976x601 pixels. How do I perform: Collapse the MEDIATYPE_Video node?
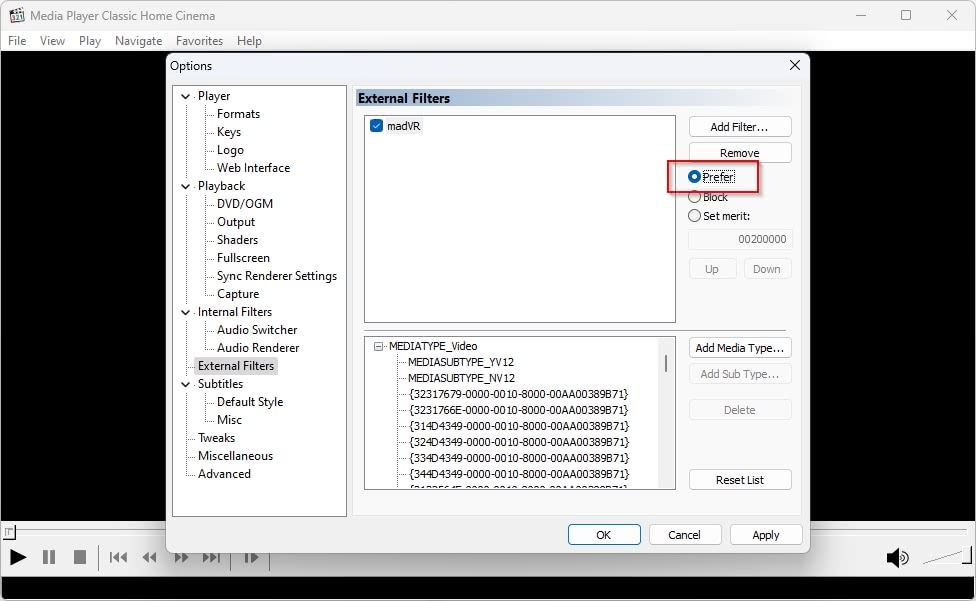[378, 346]
